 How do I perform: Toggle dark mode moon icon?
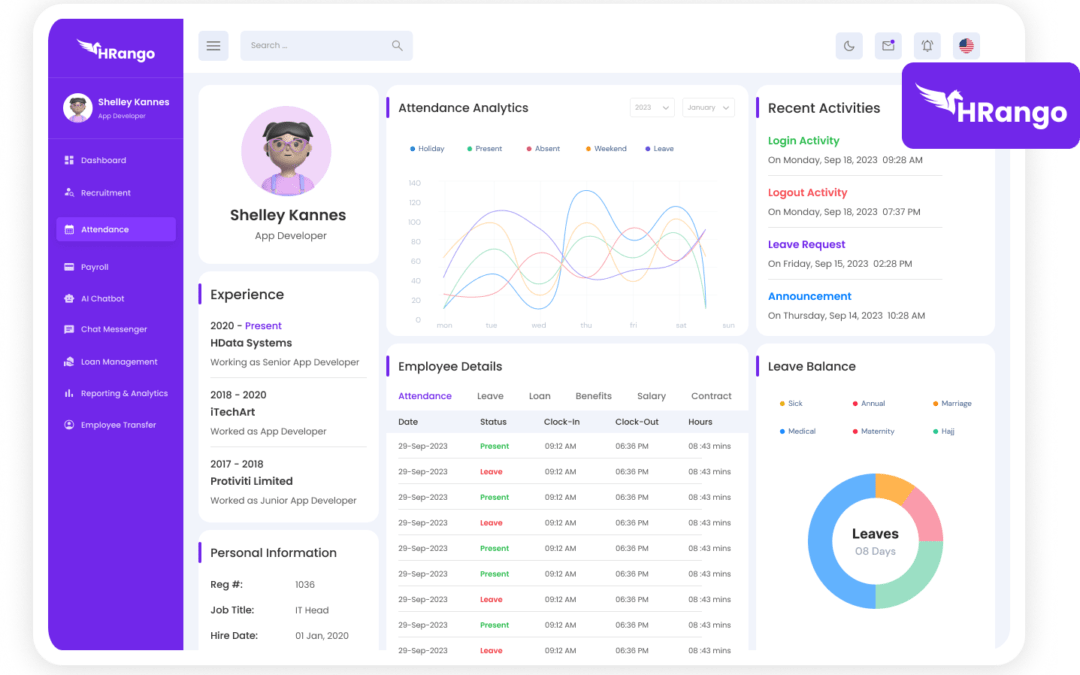849,45
